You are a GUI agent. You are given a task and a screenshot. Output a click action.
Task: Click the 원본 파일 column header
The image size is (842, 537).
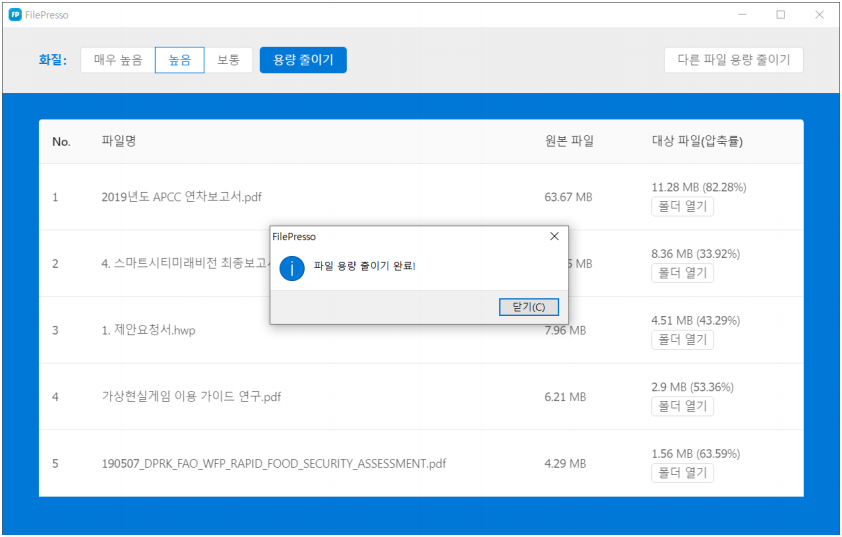click(x=569, y=141)
